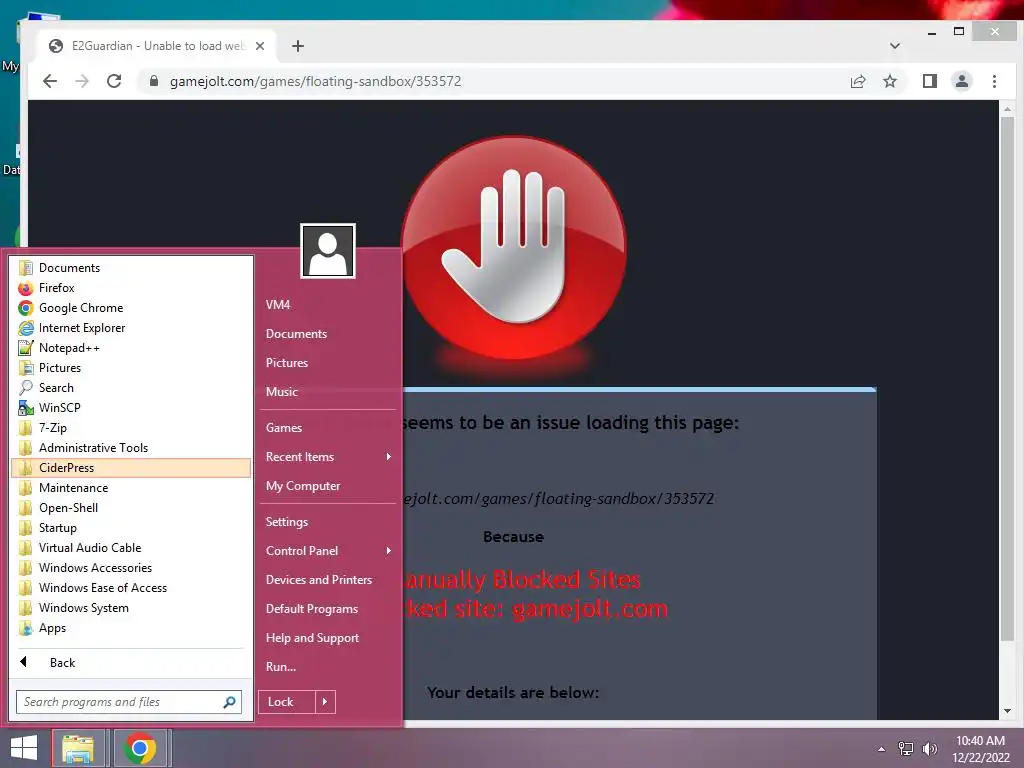This screenshot has width=1024, height=768.
Task: Open Default Programs
Action: click(x=328, y=609)
